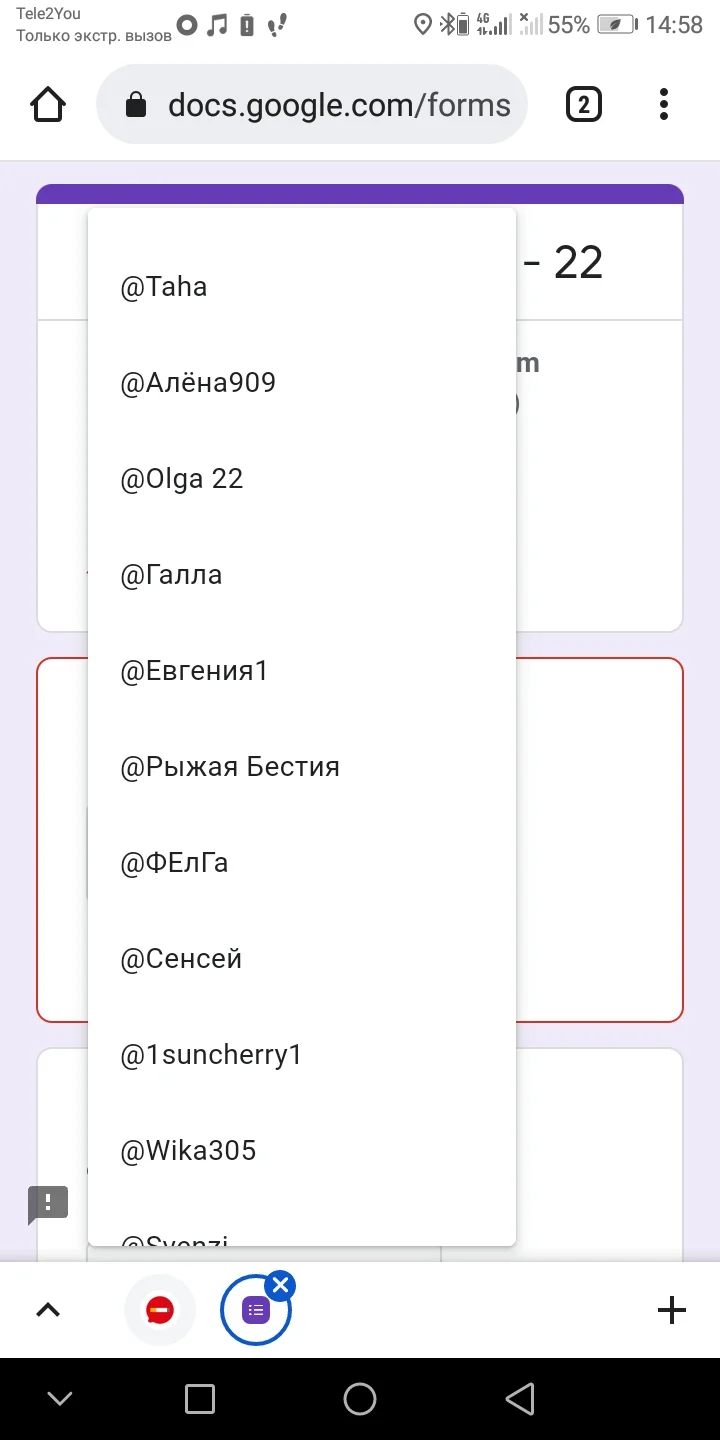Click the docs.google.com/forms address bar
Viewport: 720px width, 1440px height.
[x=338, y=105]
